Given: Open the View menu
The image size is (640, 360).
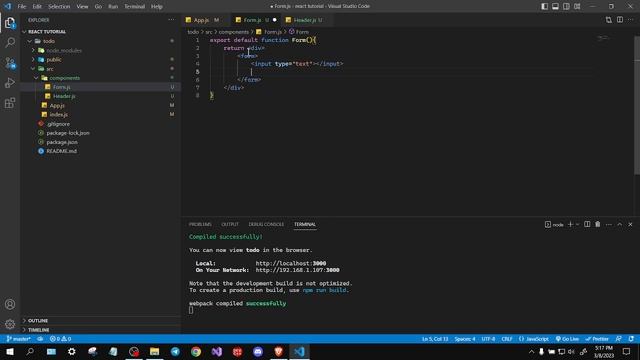Looking at the screenshot, I should click(82, 7).
